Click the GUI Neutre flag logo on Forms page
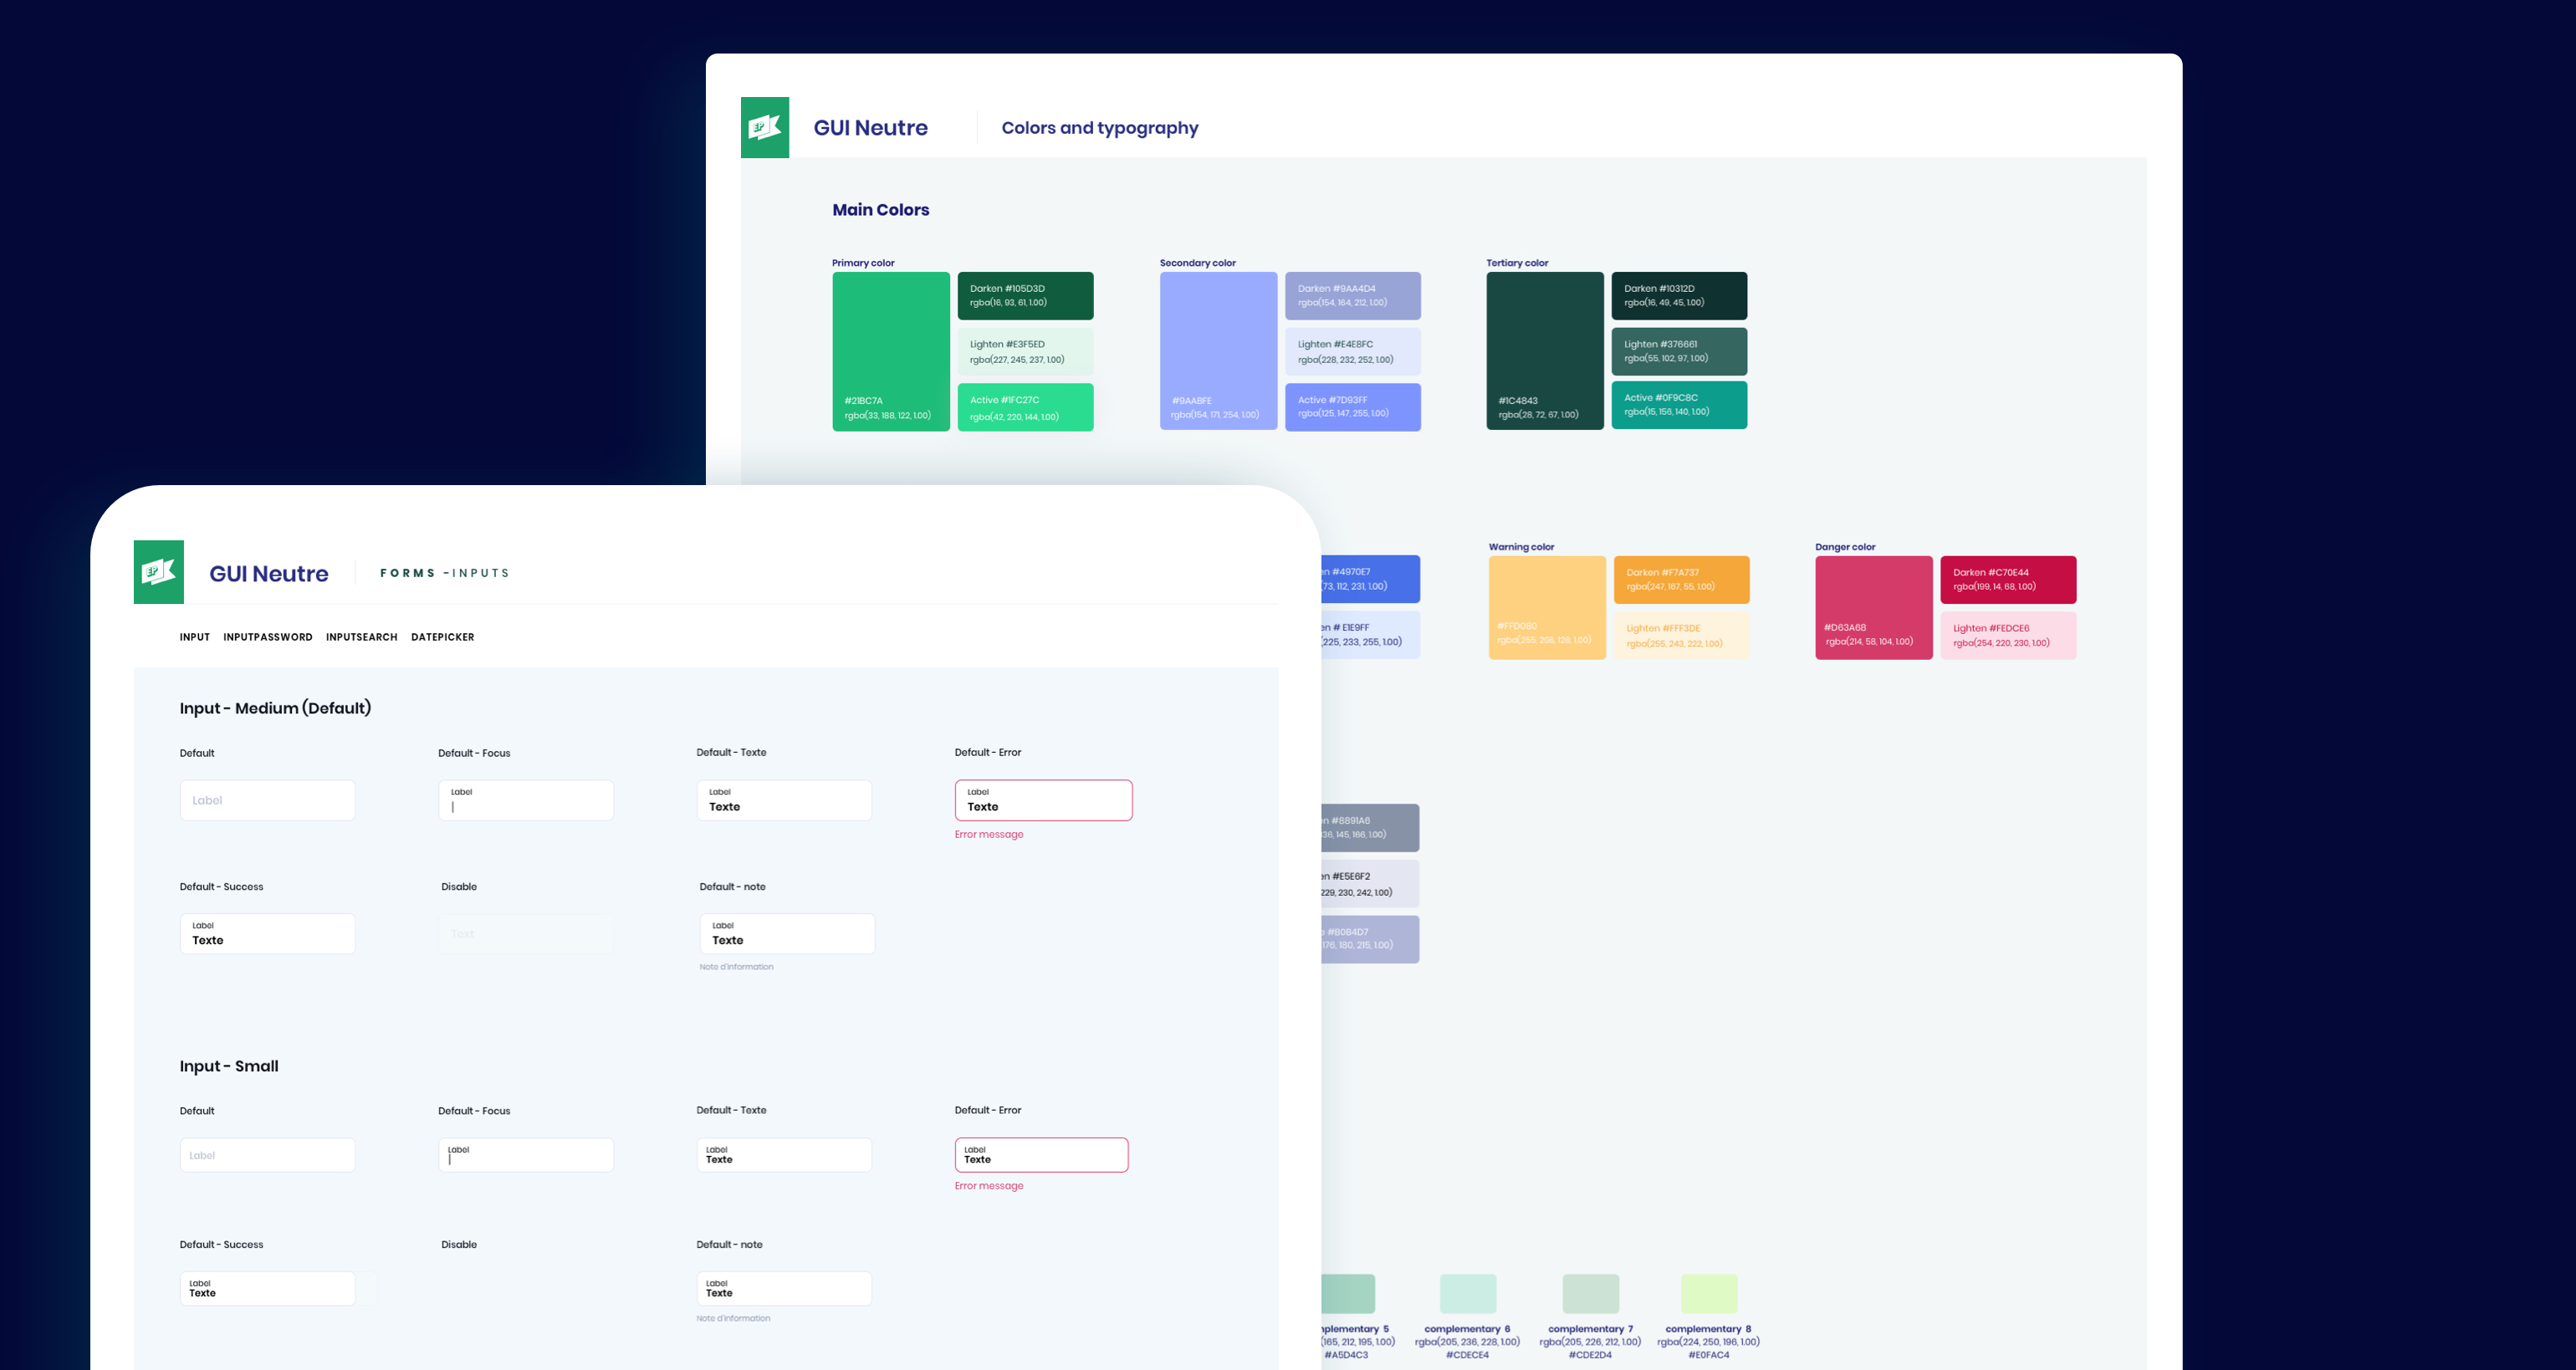2576x1370 pixels. [x=159, y=571]
